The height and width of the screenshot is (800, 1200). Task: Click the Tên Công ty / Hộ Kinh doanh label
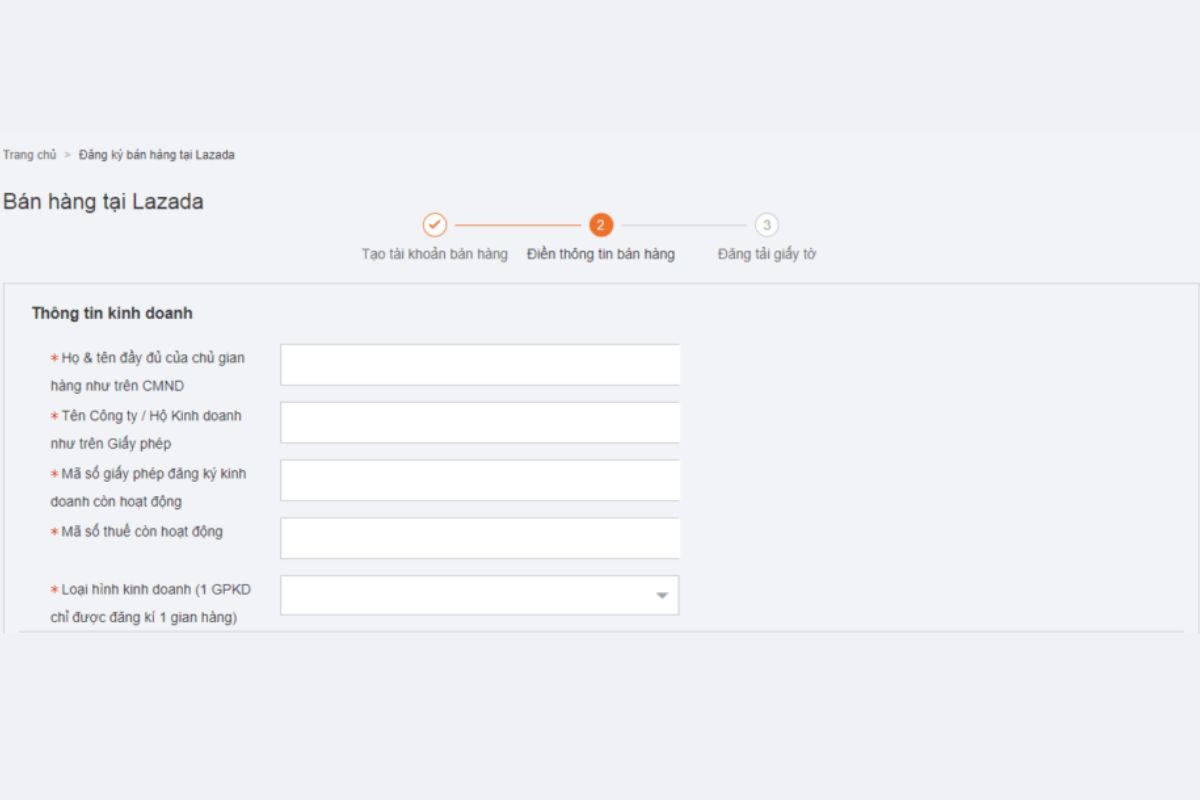[146, 430]
